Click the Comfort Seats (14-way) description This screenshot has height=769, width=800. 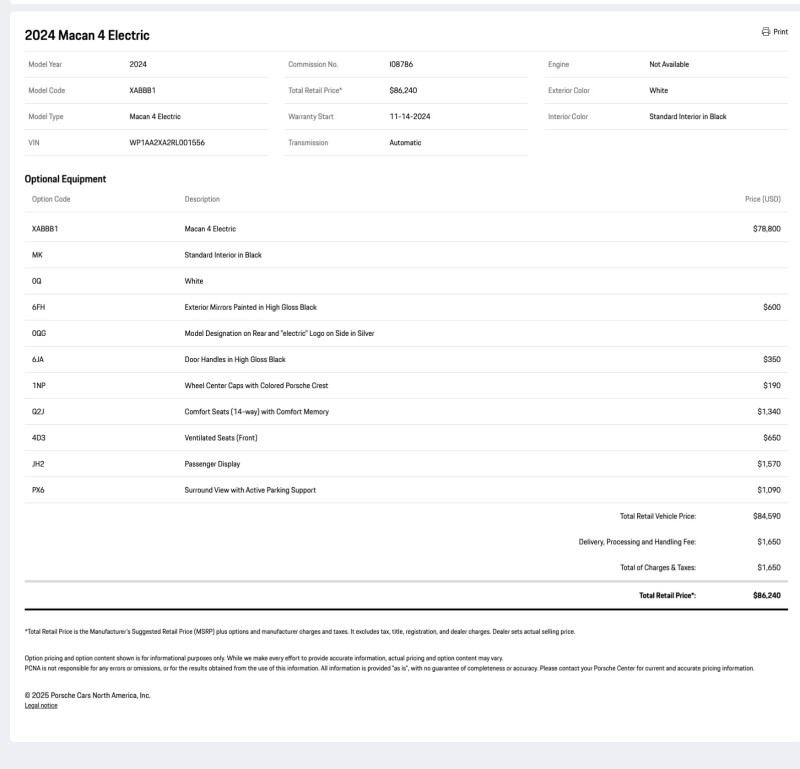(256, 412)
